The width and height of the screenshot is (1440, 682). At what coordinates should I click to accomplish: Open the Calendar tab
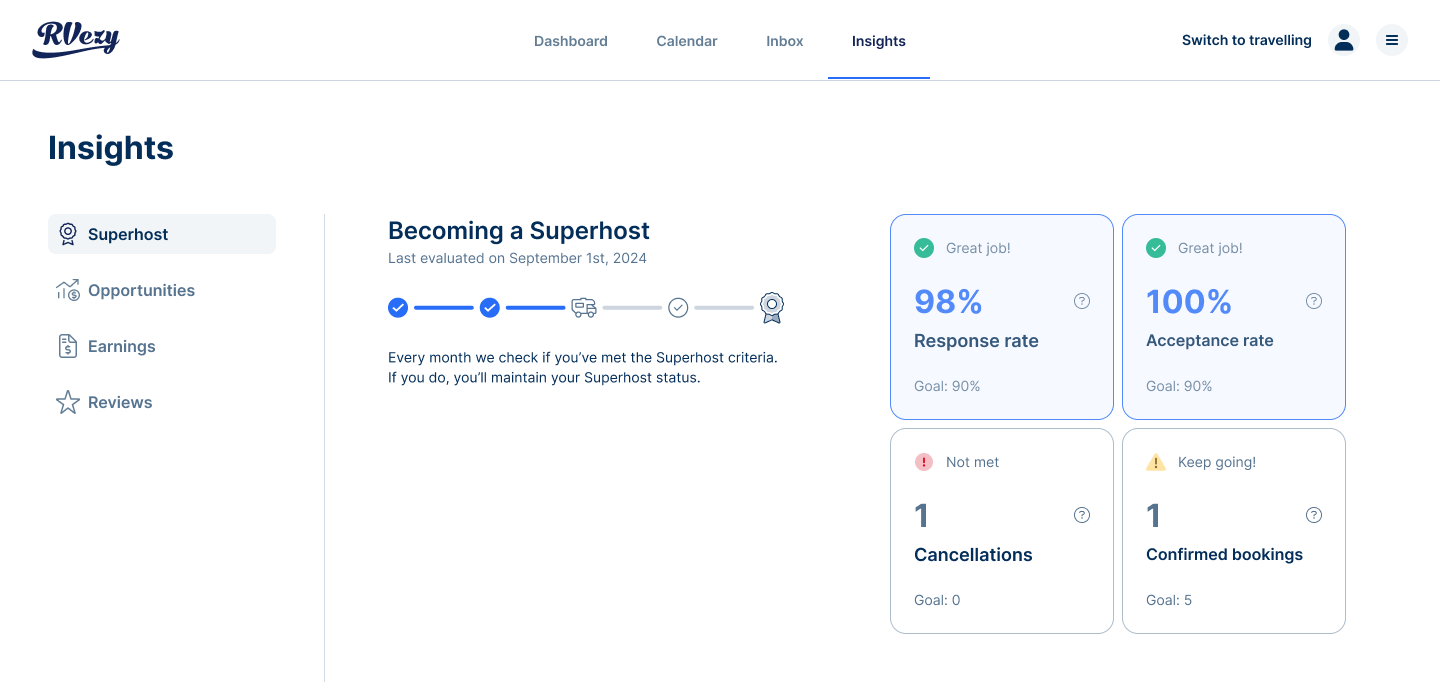pos(686,41)
